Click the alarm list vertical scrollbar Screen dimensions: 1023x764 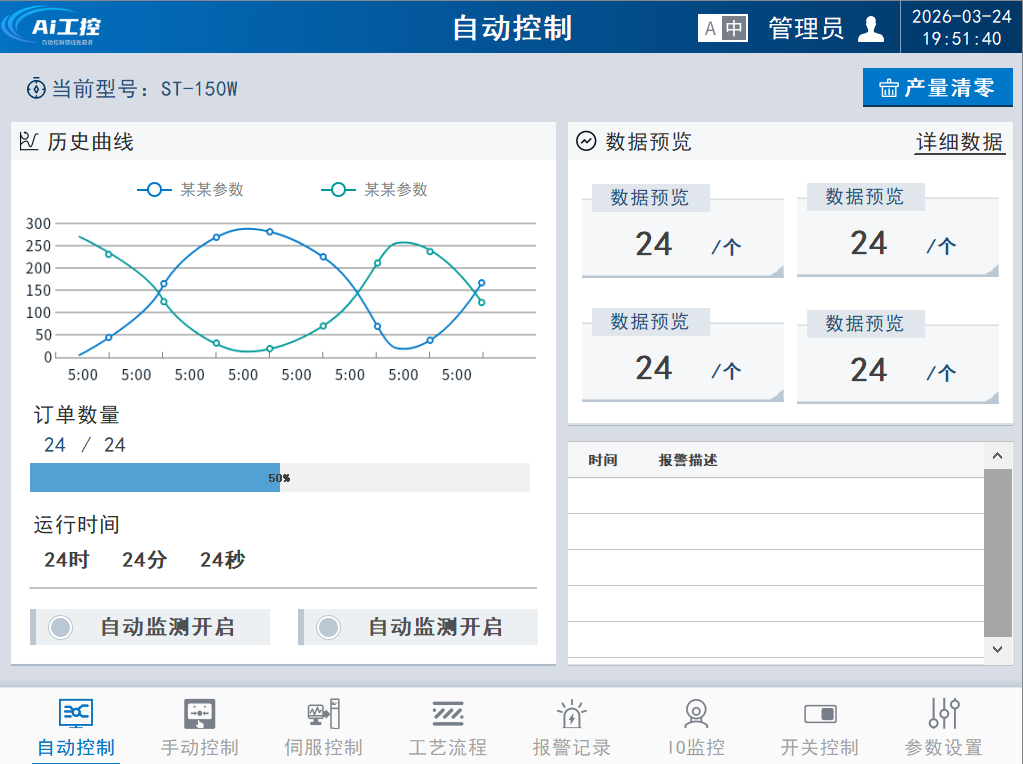(998, 552)
